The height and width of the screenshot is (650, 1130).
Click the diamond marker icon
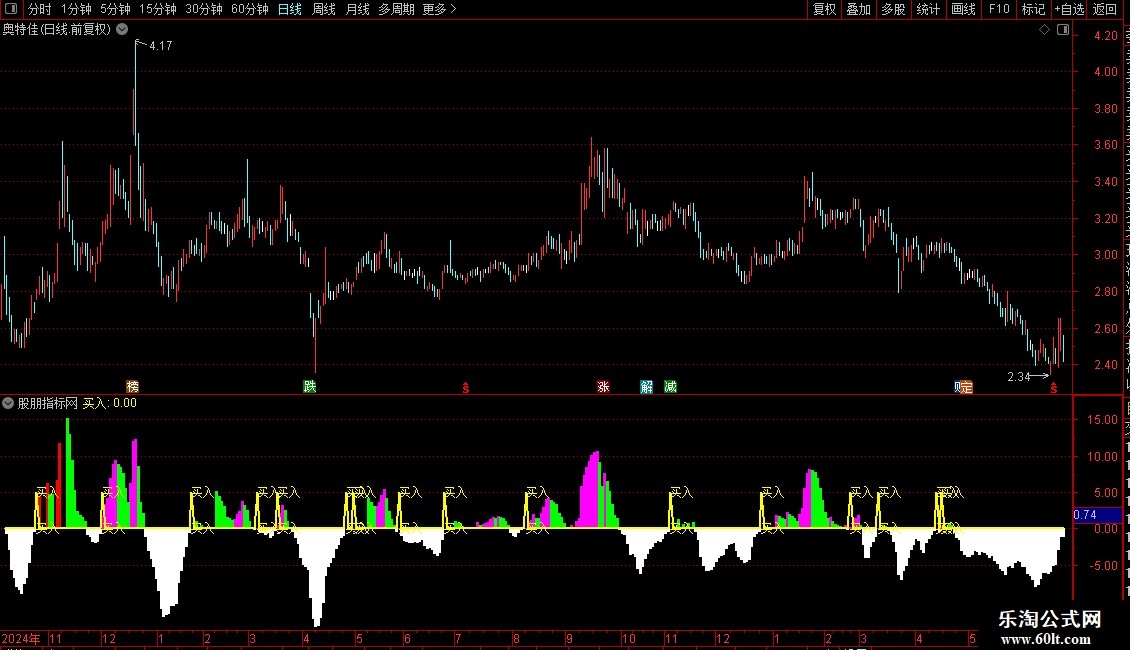[x=1044, y=30]
